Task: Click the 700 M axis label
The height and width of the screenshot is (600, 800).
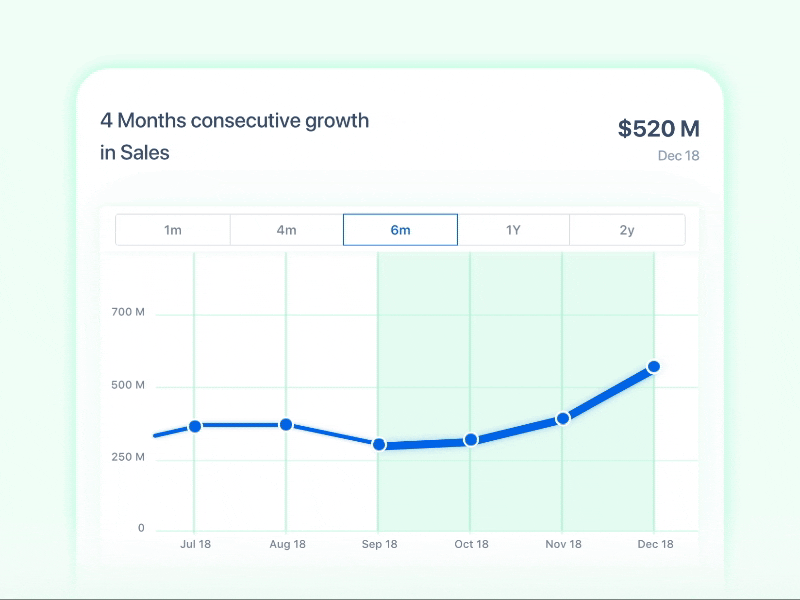Action: [x=128, y=312]
